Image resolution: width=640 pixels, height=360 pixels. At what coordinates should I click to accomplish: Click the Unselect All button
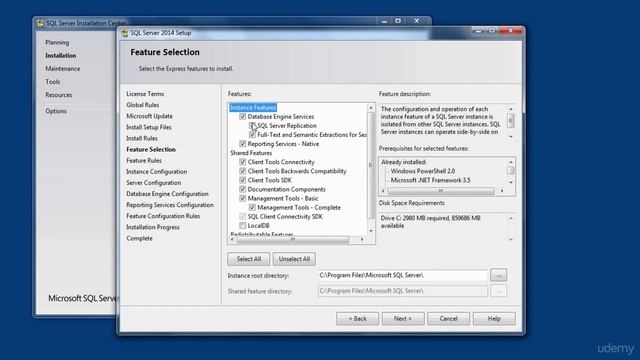point(294,259)
